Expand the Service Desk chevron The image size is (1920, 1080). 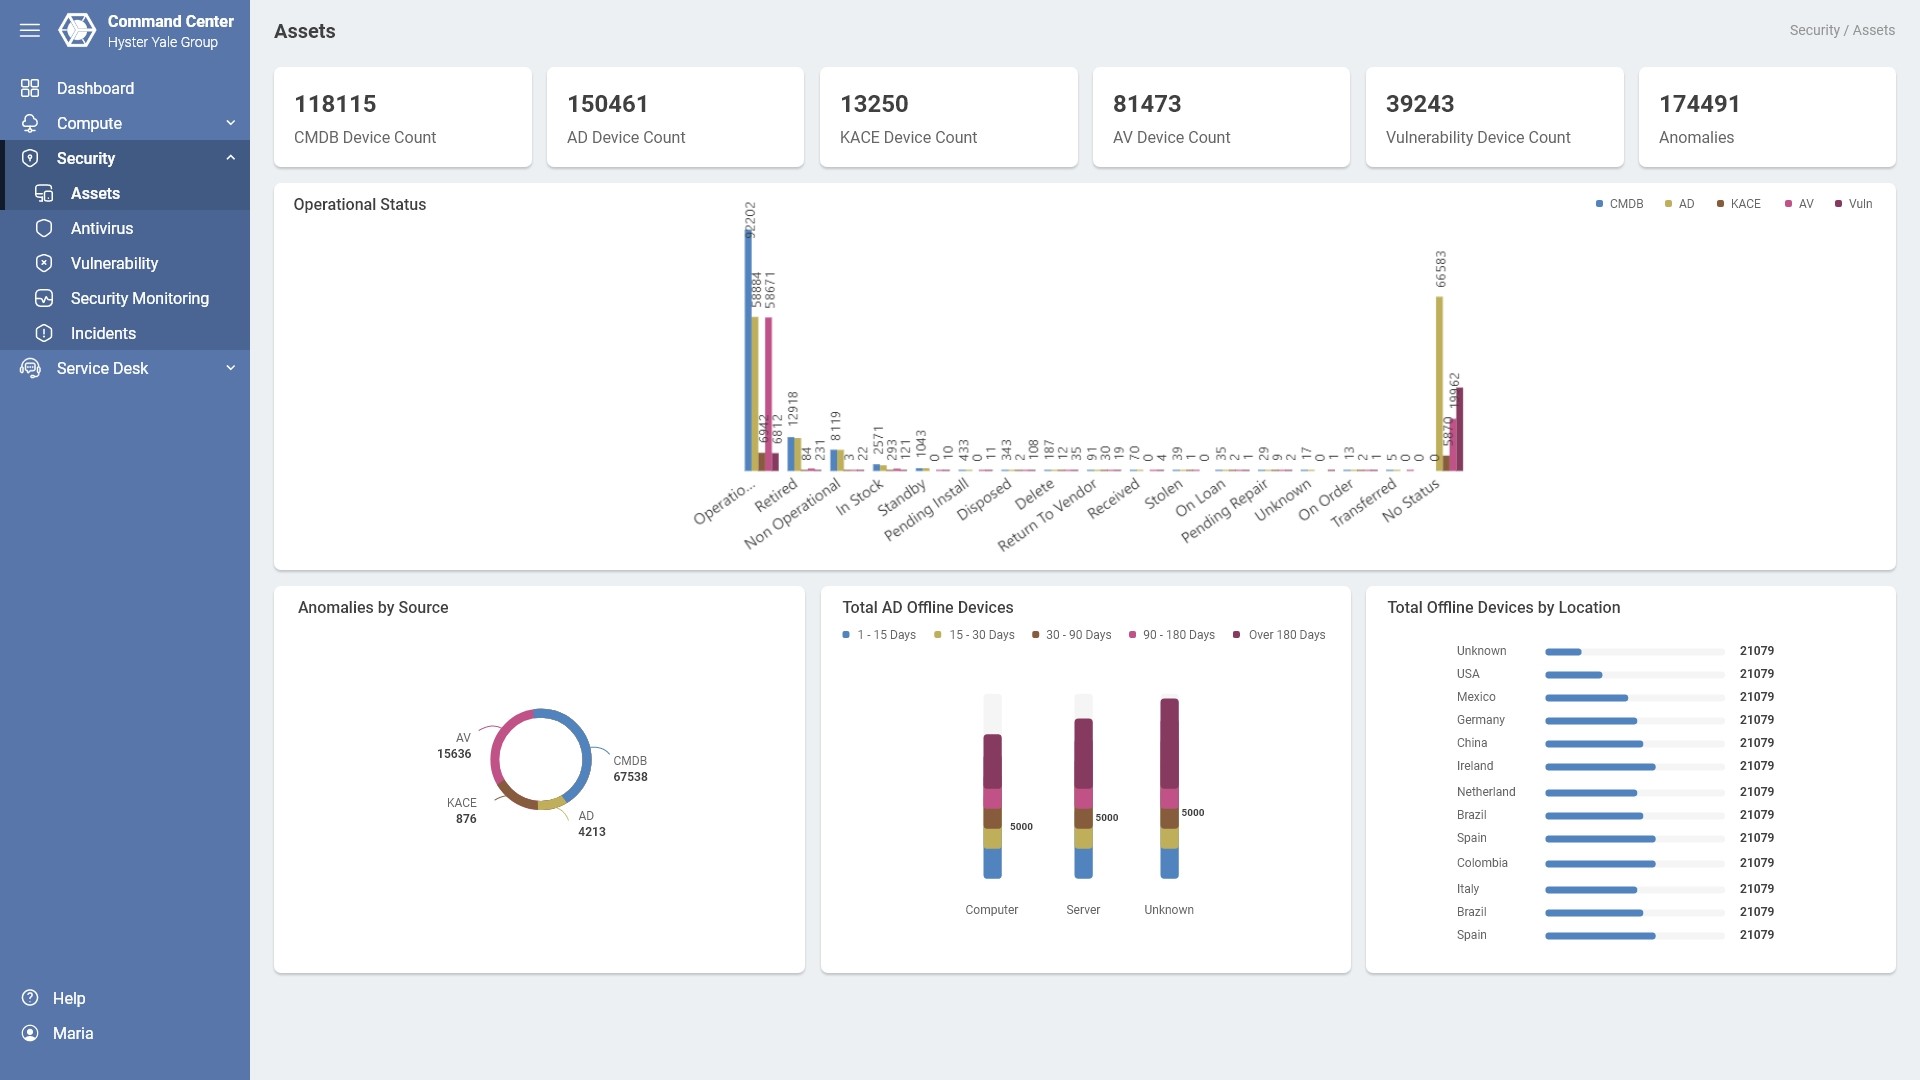231,368
